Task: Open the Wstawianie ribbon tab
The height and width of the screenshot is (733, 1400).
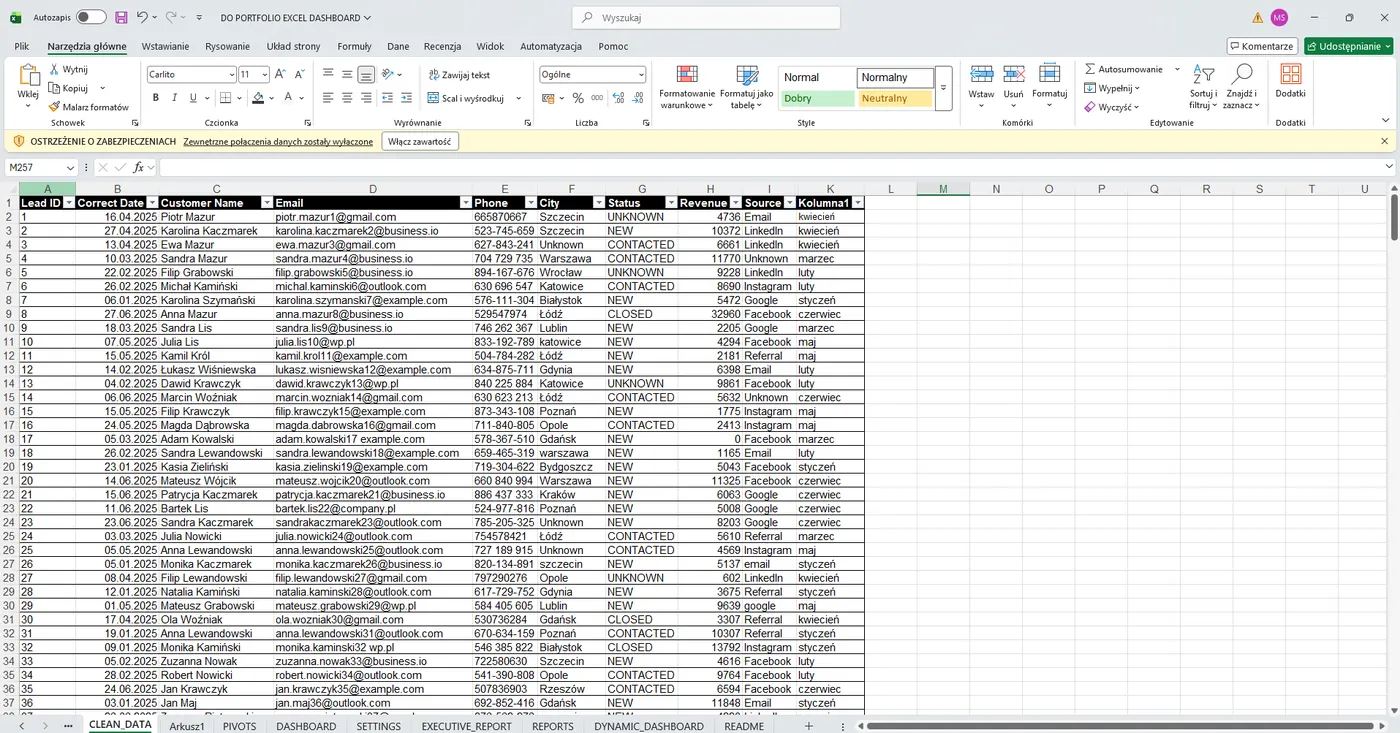Action: pyautogui.click(x=165, y=46)
